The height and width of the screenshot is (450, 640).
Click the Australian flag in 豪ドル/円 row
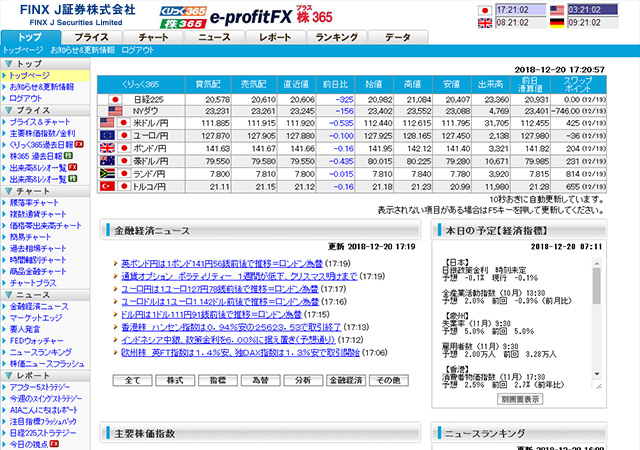coord(107,160)
